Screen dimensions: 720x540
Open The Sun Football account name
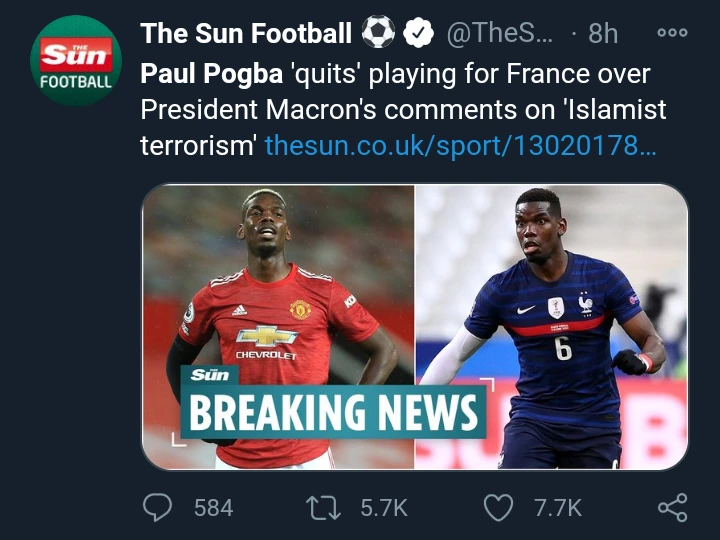(x=246, y=33)
